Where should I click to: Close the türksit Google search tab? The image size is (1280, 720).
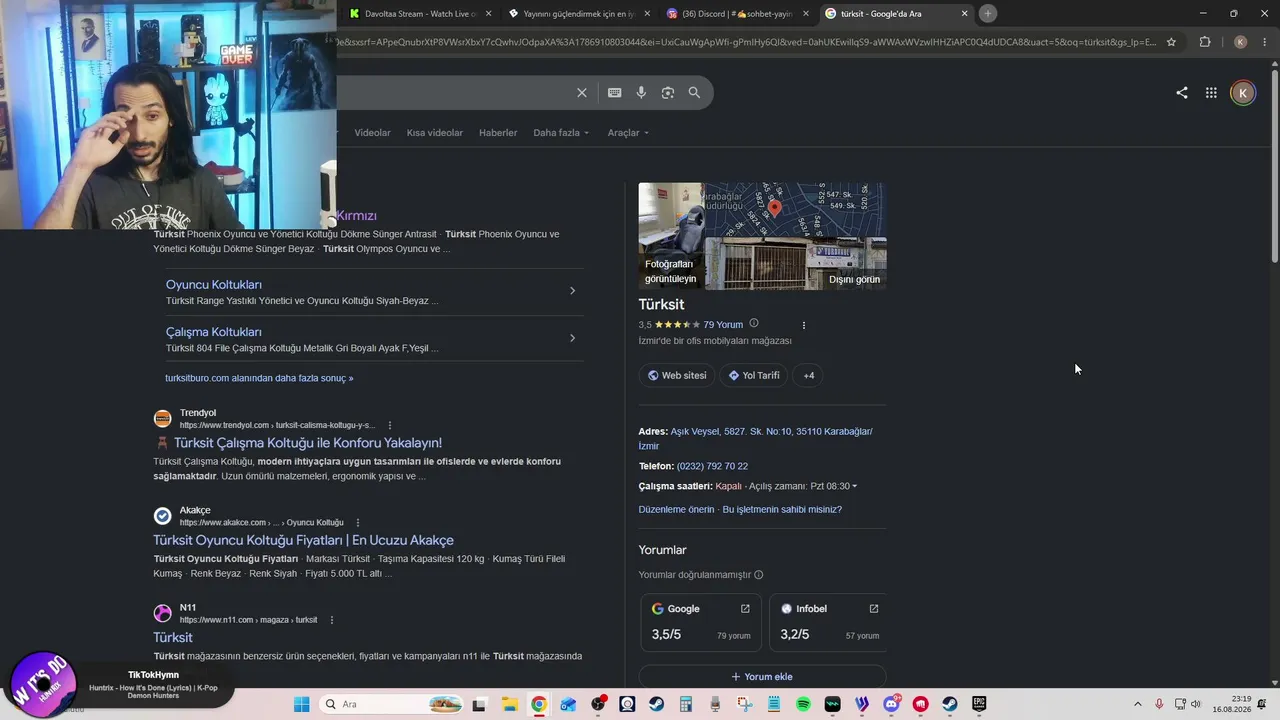pyautogui.click(x=964, y=14)
